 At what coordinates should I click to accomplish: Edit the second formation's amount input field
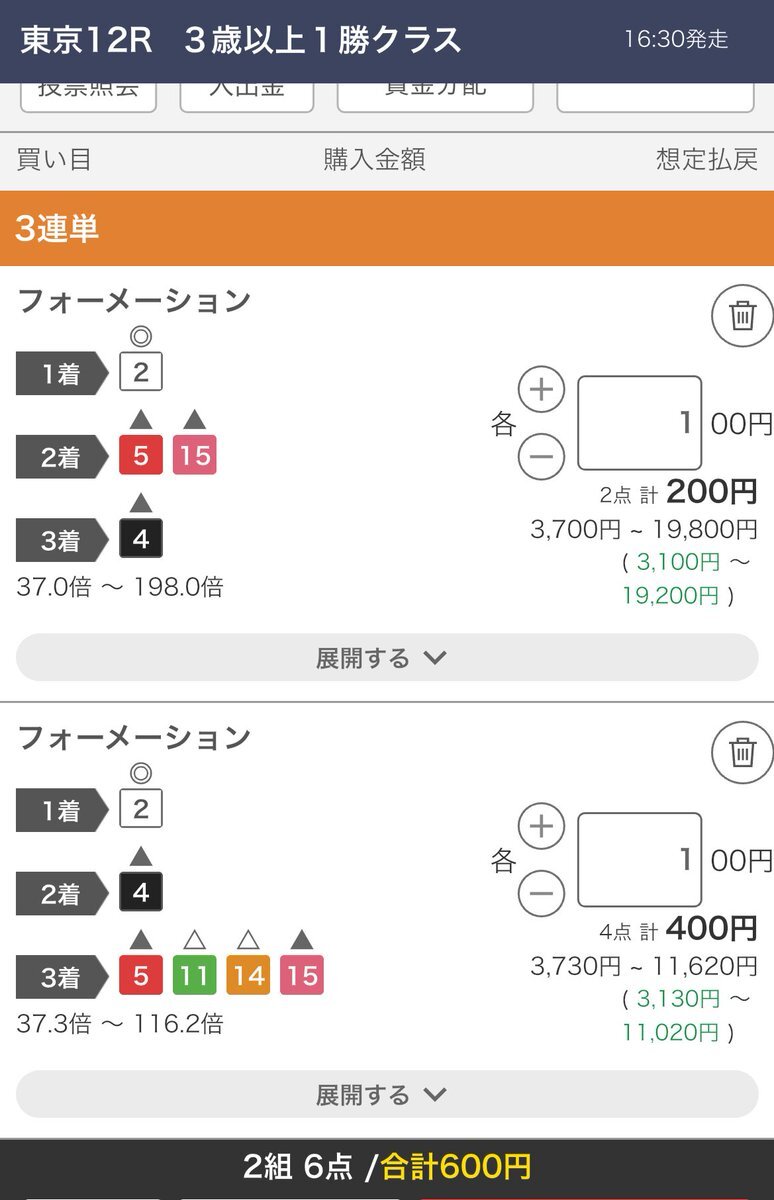click(x=640, y=860)
